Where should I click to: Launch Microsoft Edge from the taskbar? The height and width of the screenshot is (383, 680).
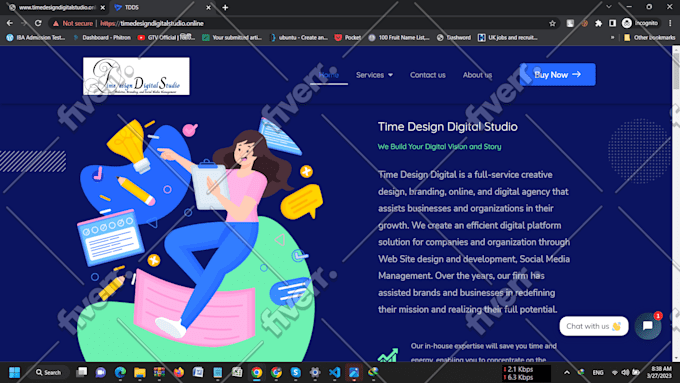(x=120, y=373)
